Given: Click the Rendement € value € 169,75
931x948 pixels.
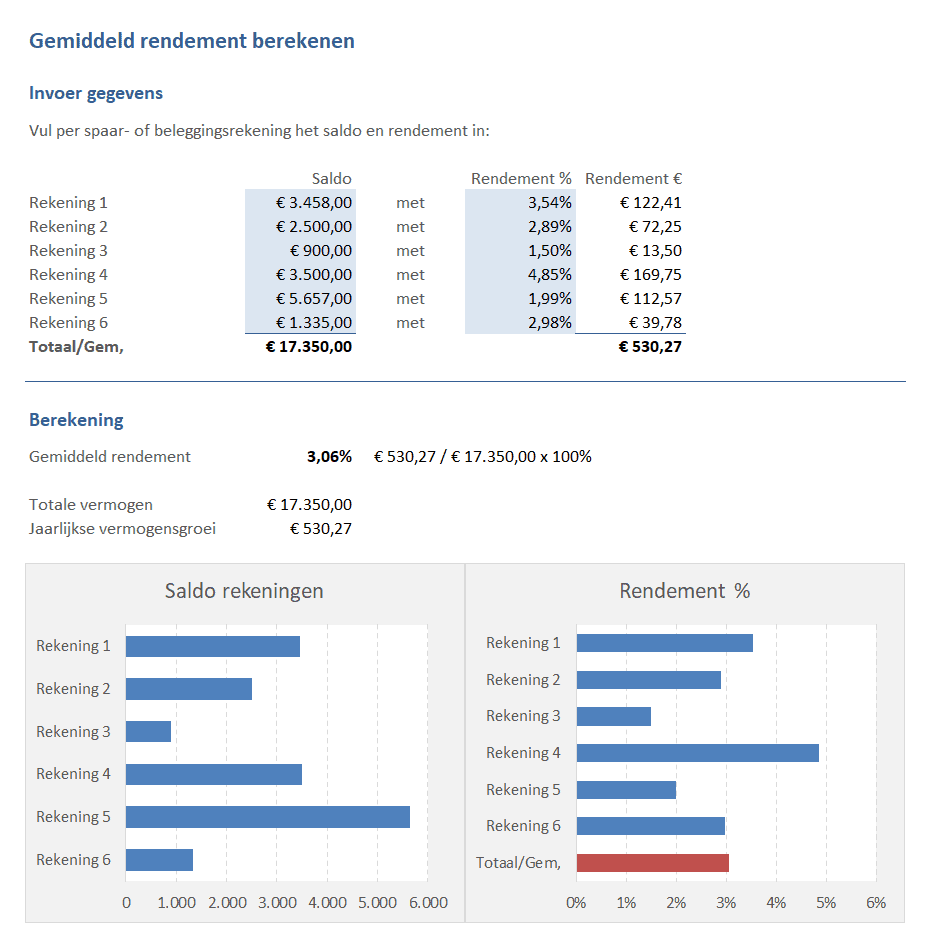Looking at the screenshot, I should coord(650,275).
